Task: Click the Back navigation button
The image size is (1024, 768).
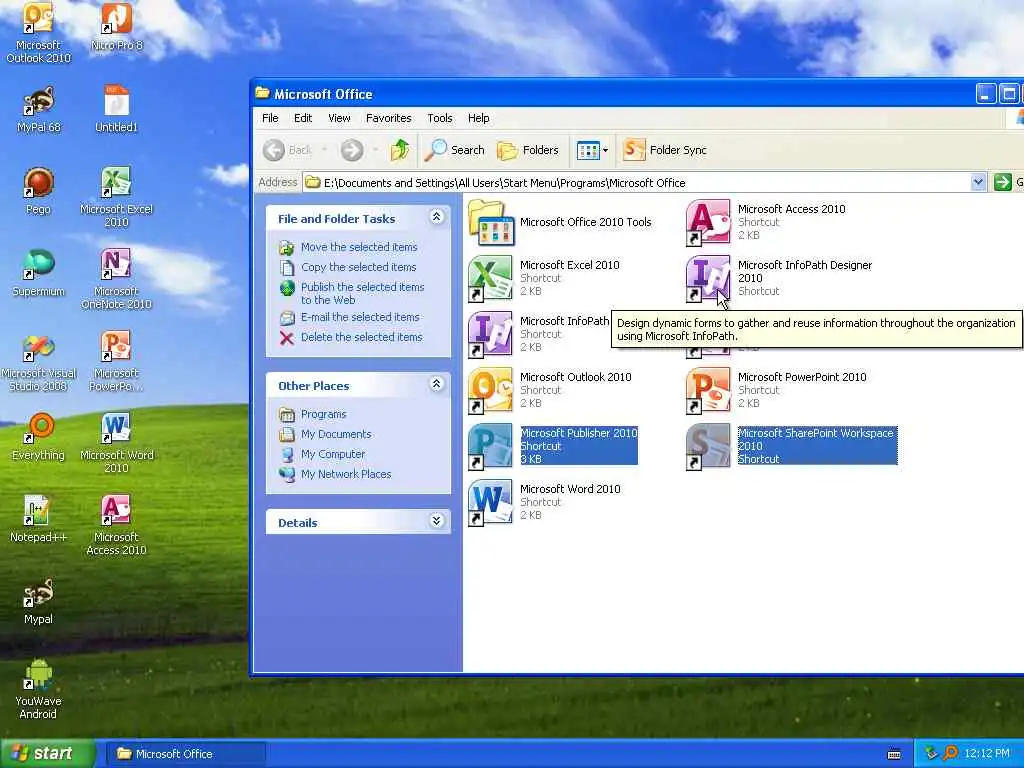Action: 288,150
